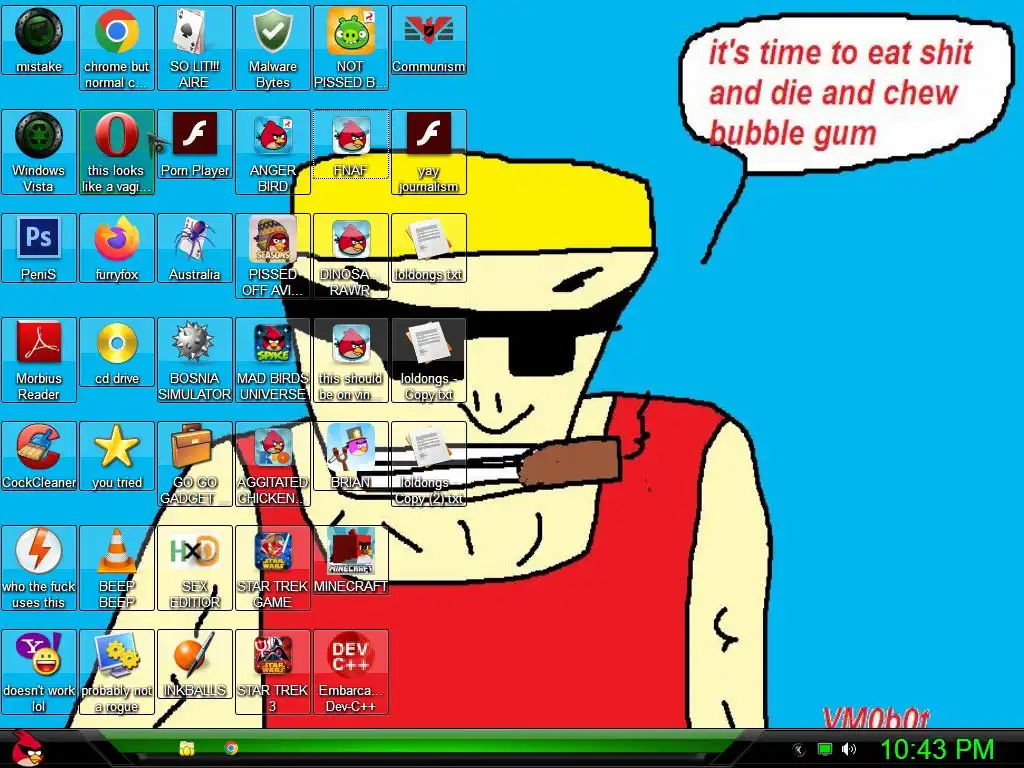Launch the 'CockCleaner' CCleaner icon
1024x768 pixels.
(x=39, y=455)
